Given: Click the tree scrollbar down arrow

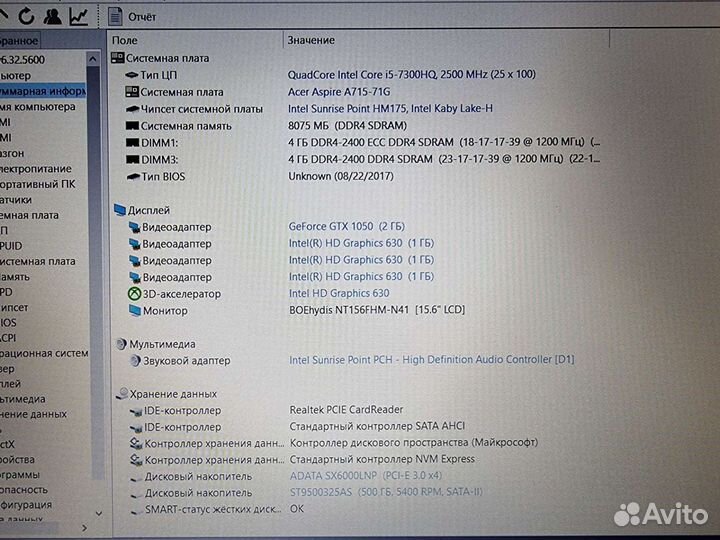Looking at the screenshot, I should pos(98,513).
